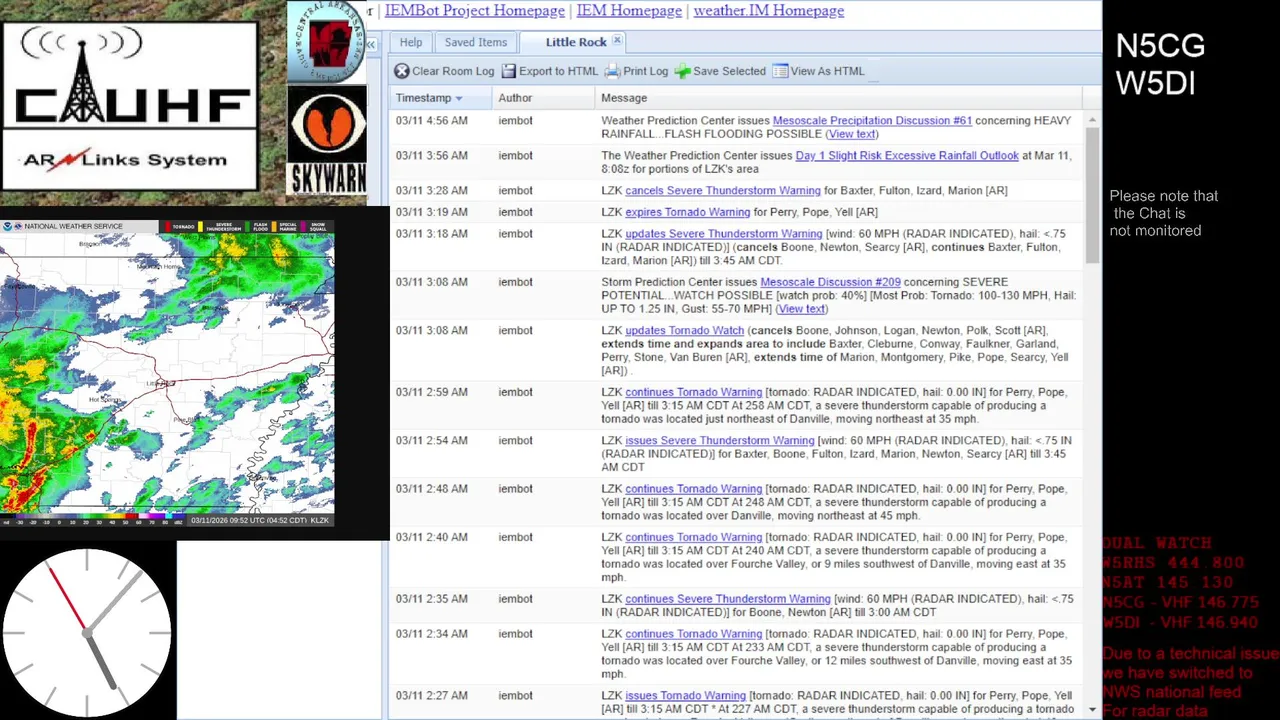Open the weather.IM Homepage link
The height and width of the screenshot is (720, 1280).
pyautogui.click(x=769, y=10)
